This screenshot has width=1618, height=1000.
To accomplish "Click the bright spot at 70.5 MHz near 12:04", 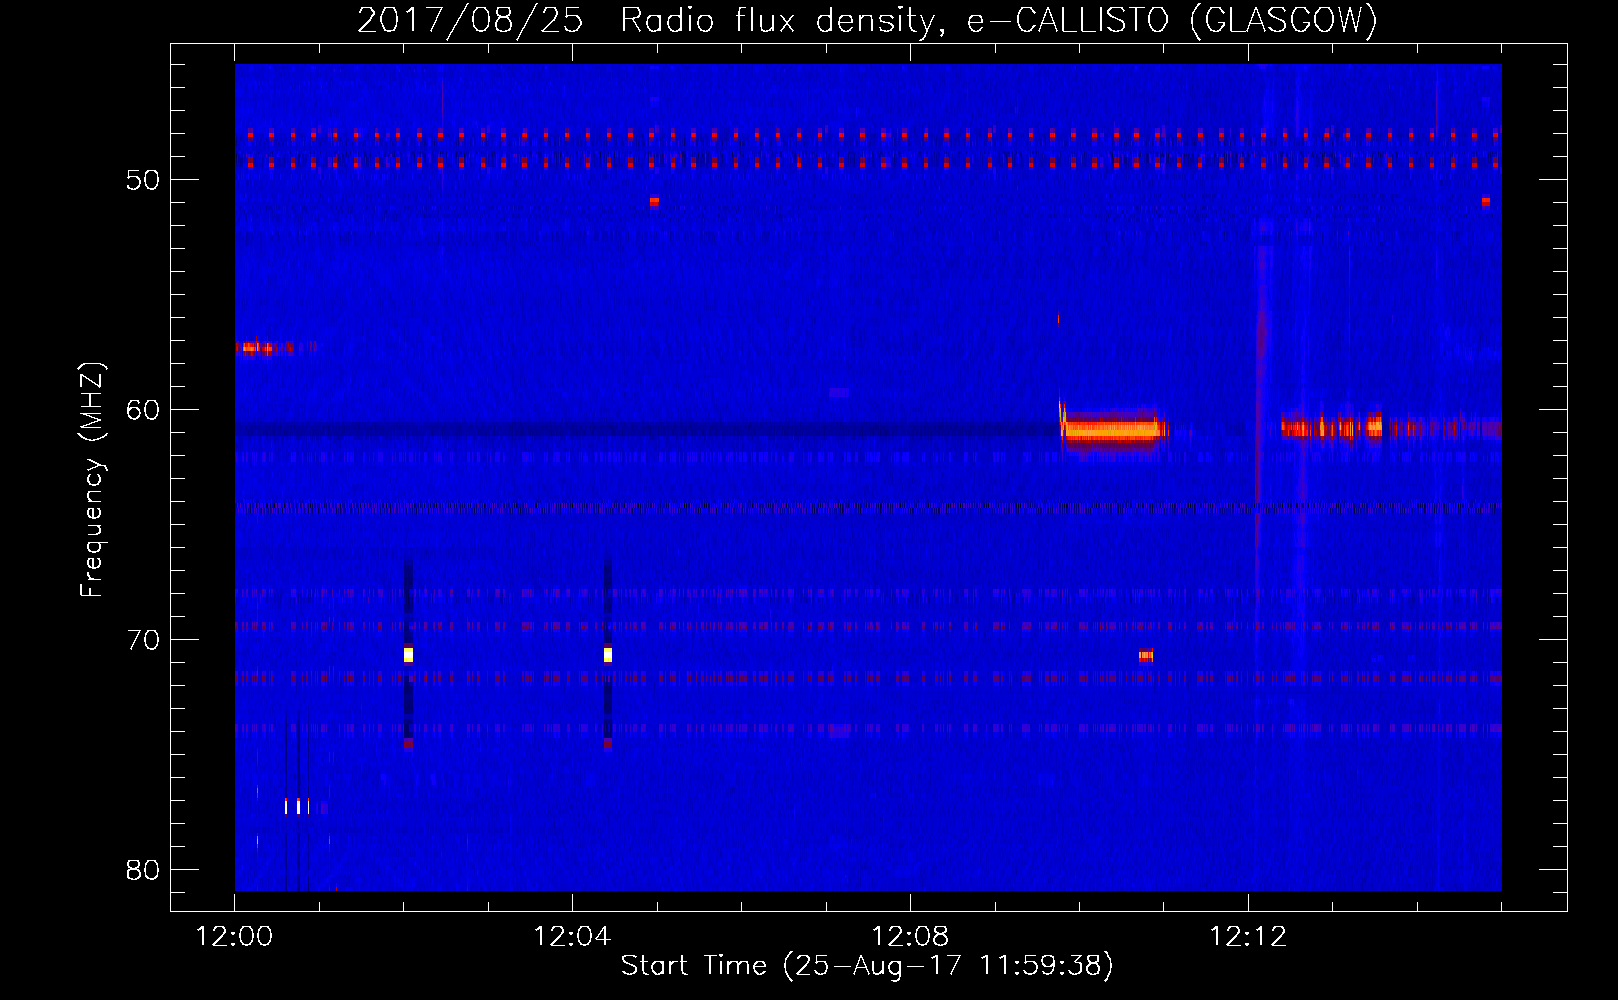I will [x=607, y=655].
